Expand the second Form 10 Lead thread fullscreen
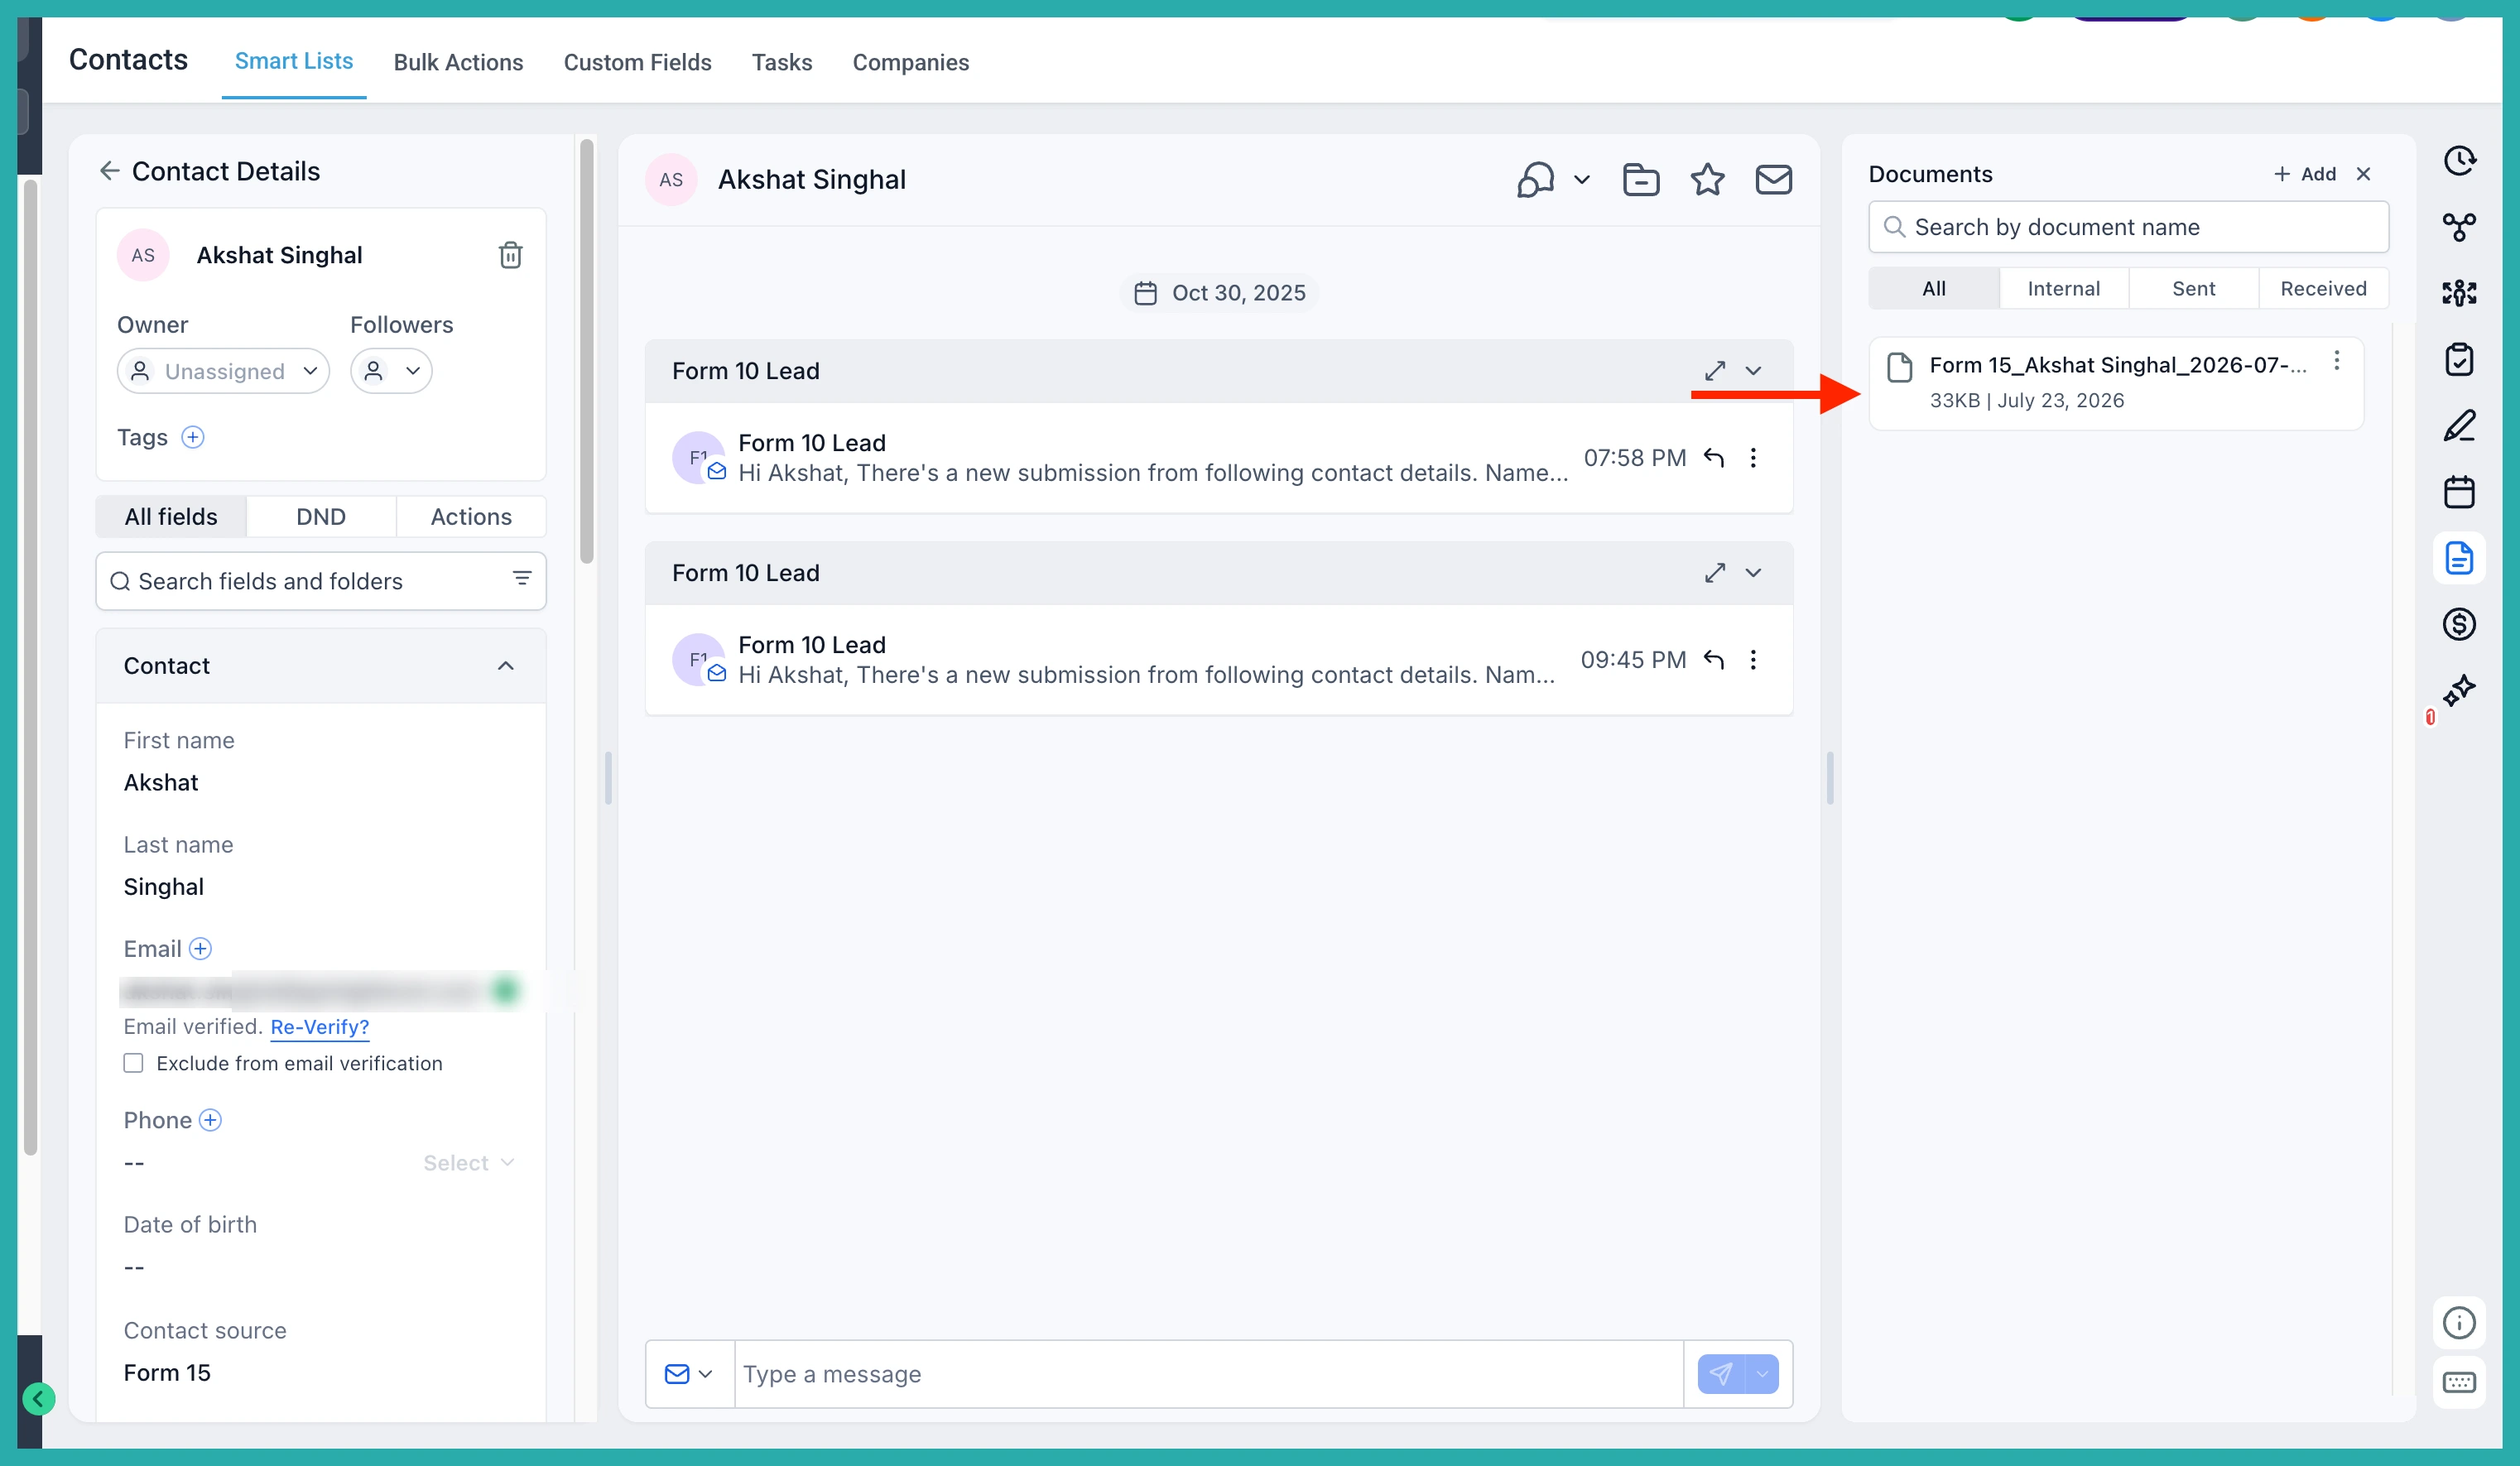The image size is (2520, 1466). coord(1715,573)
